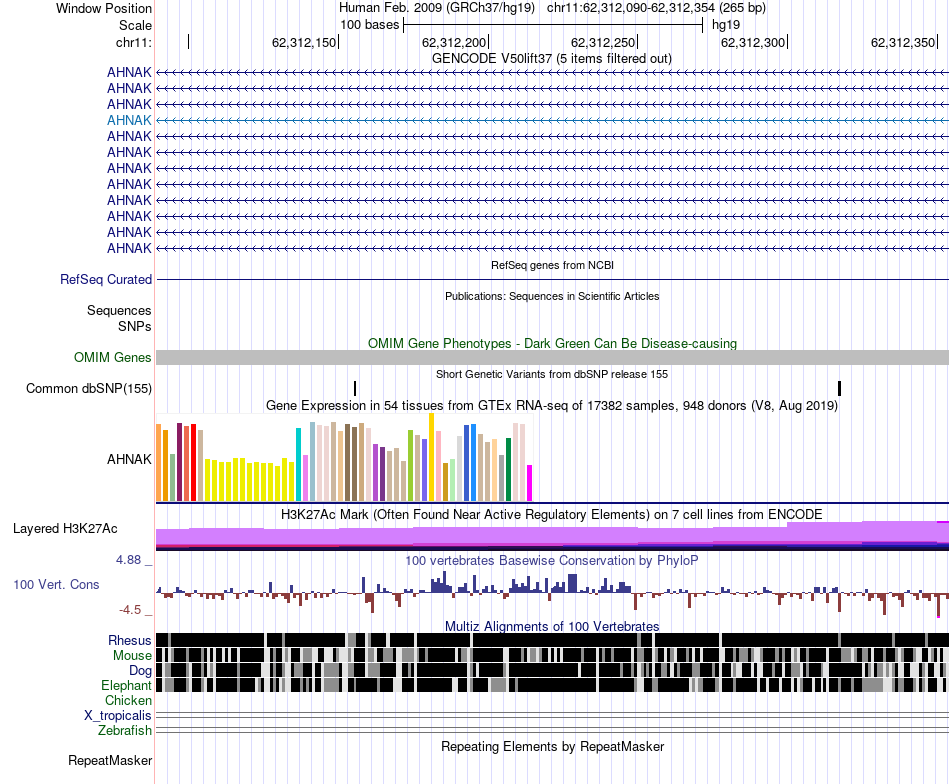The width and height of the screenshot is (950, 784).
Task: Select the left dbSNP variant tick mark
Action: [x=355, y=388]
